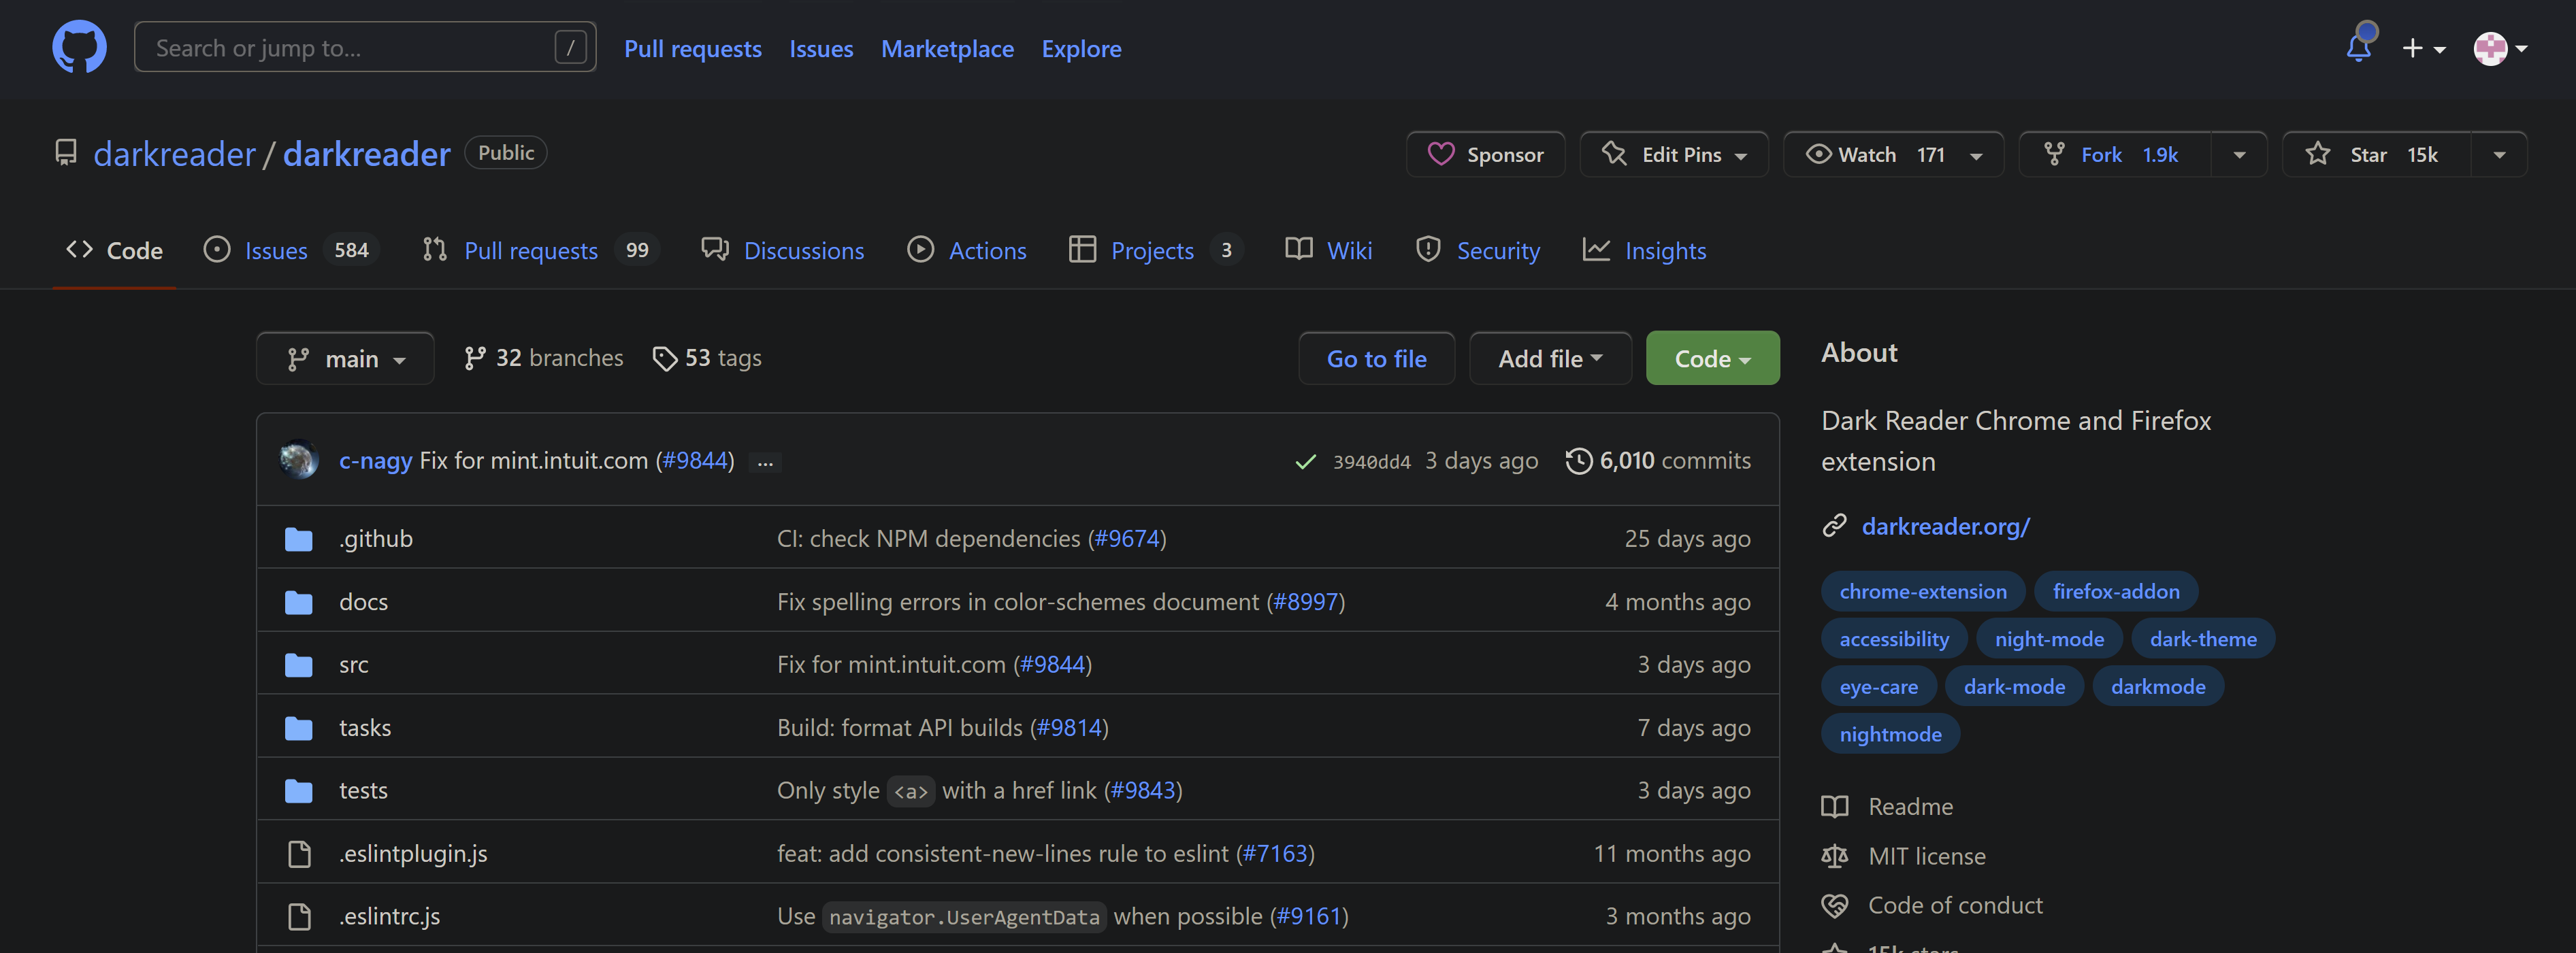Open the Discussions tab
This screenshot has width=2576, height=953.
pyautogui.click(x=783, y=250)
